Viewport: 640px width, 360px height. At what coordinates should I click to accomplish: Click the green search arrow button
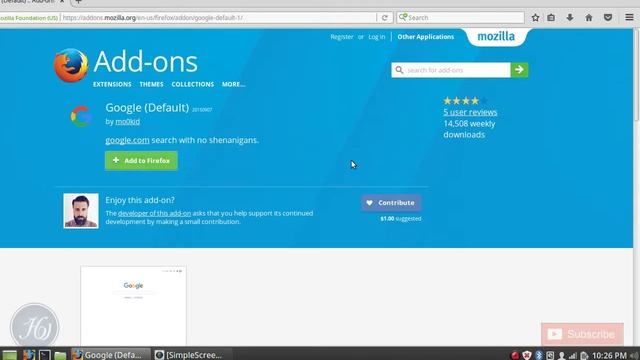coord(519,70)
